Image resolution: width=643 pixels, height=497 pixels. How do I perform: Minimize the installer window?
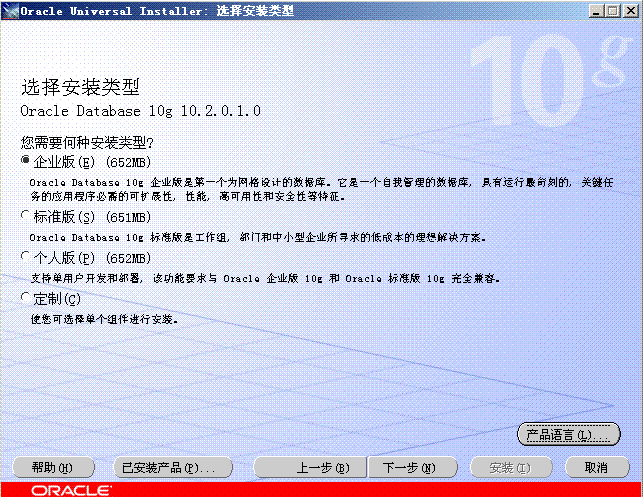point(596,11)
